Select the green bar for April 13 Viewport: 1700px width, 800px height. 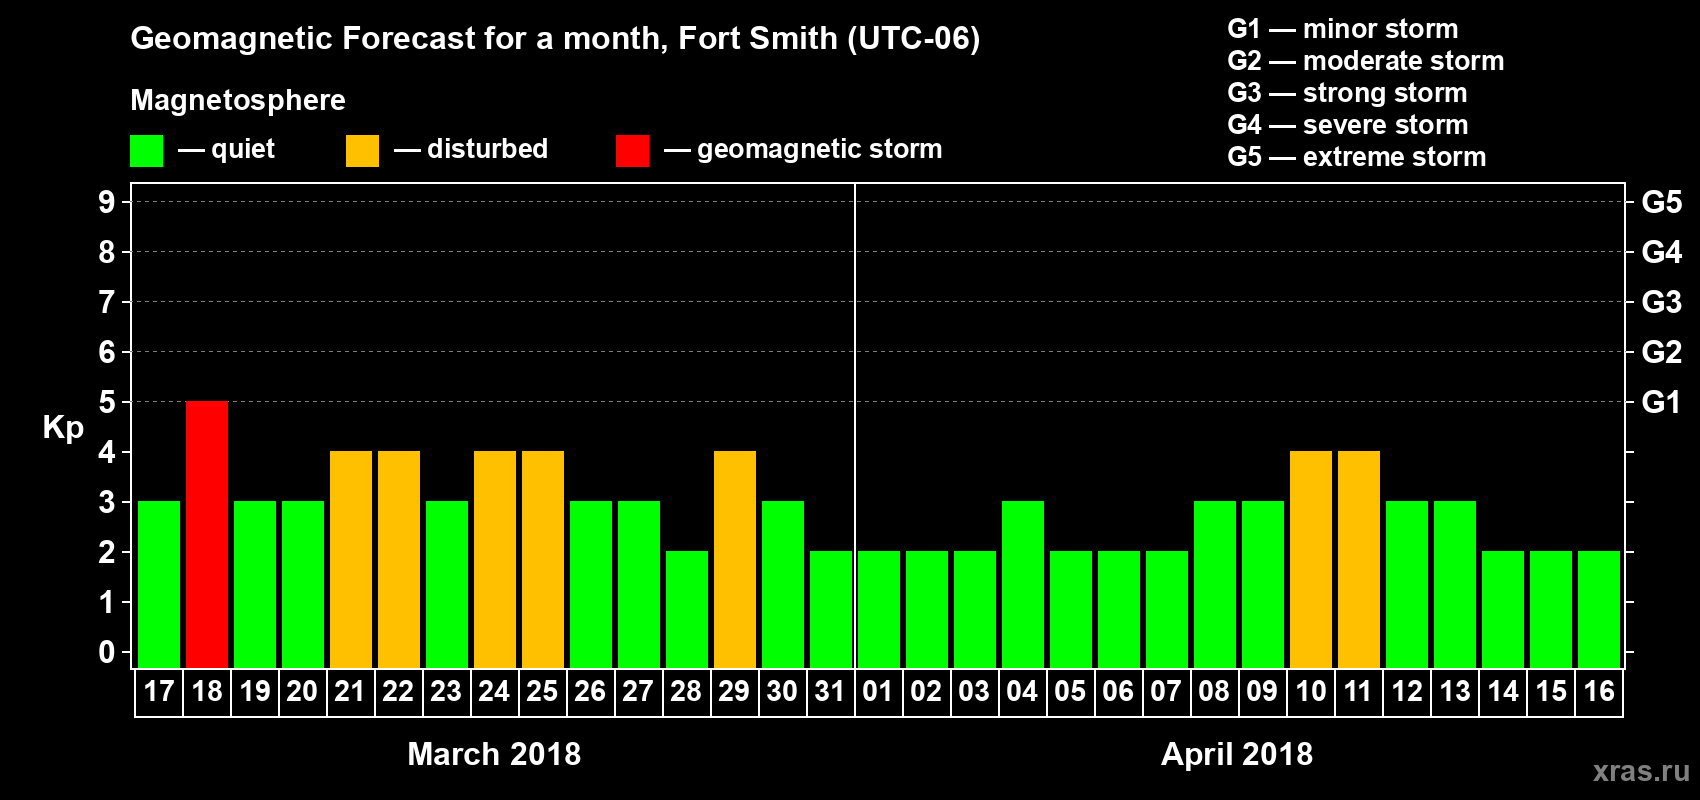click(x=1455, y=584)
